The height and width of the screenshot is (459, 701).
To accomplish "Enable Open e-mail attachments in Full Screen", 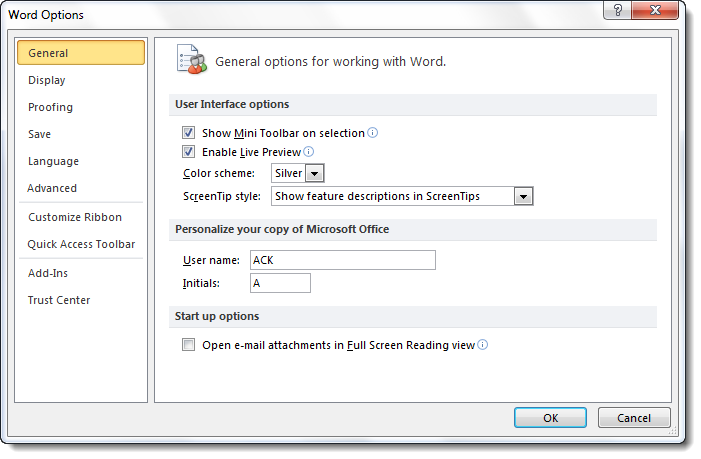I will (x=188, y=345).
